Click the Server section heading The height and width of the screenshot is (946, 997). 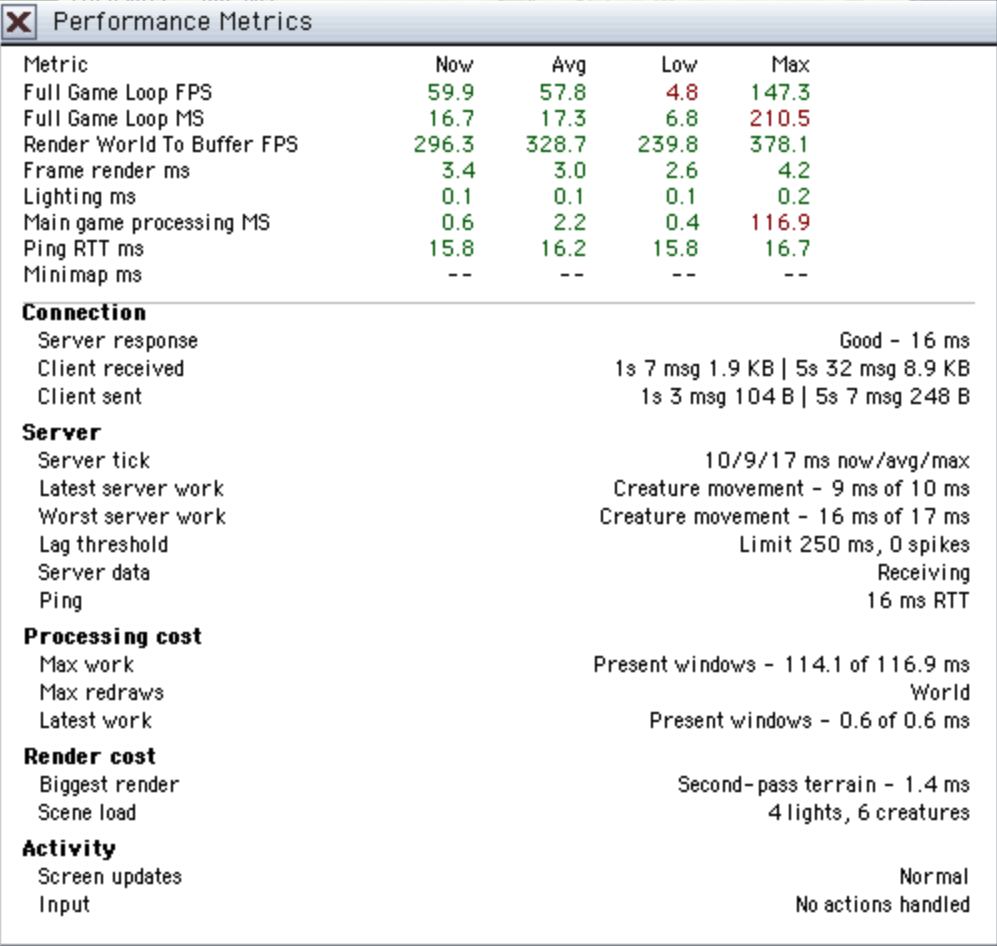[x=62, y=433]
